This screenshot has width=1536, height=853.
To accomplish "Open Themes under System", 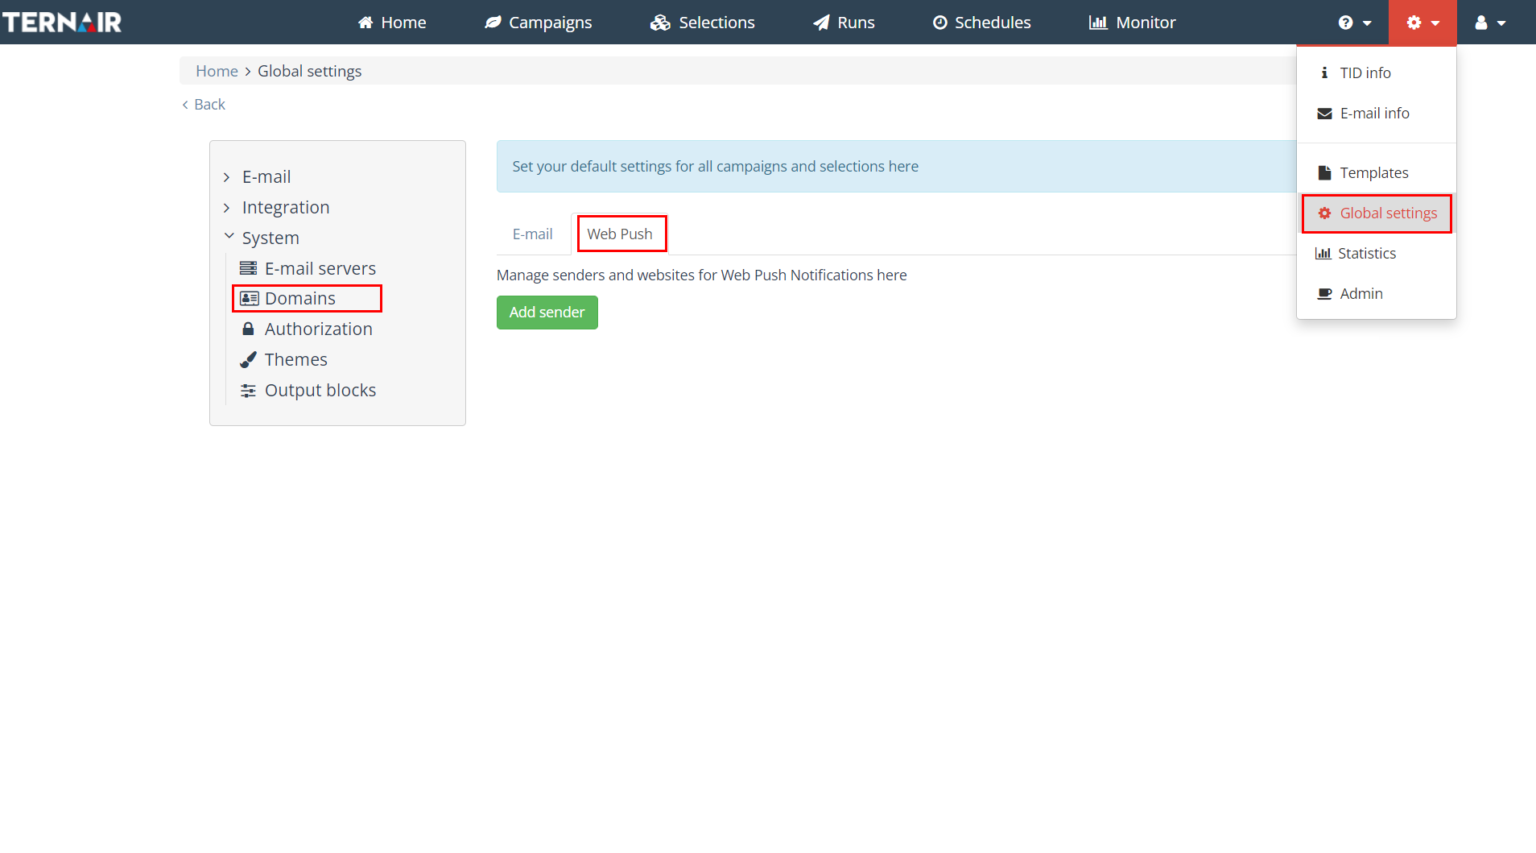I will [x=284, y=360].
